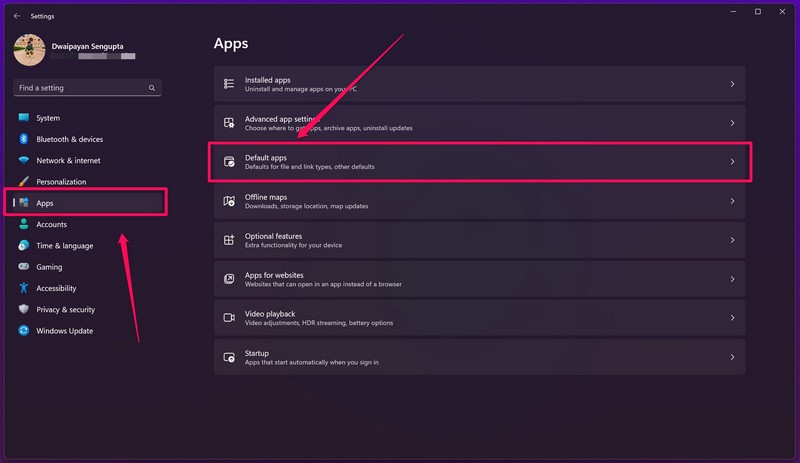Open the Accounts settings section
Viewport: 800px width, 463px height.
51,225
